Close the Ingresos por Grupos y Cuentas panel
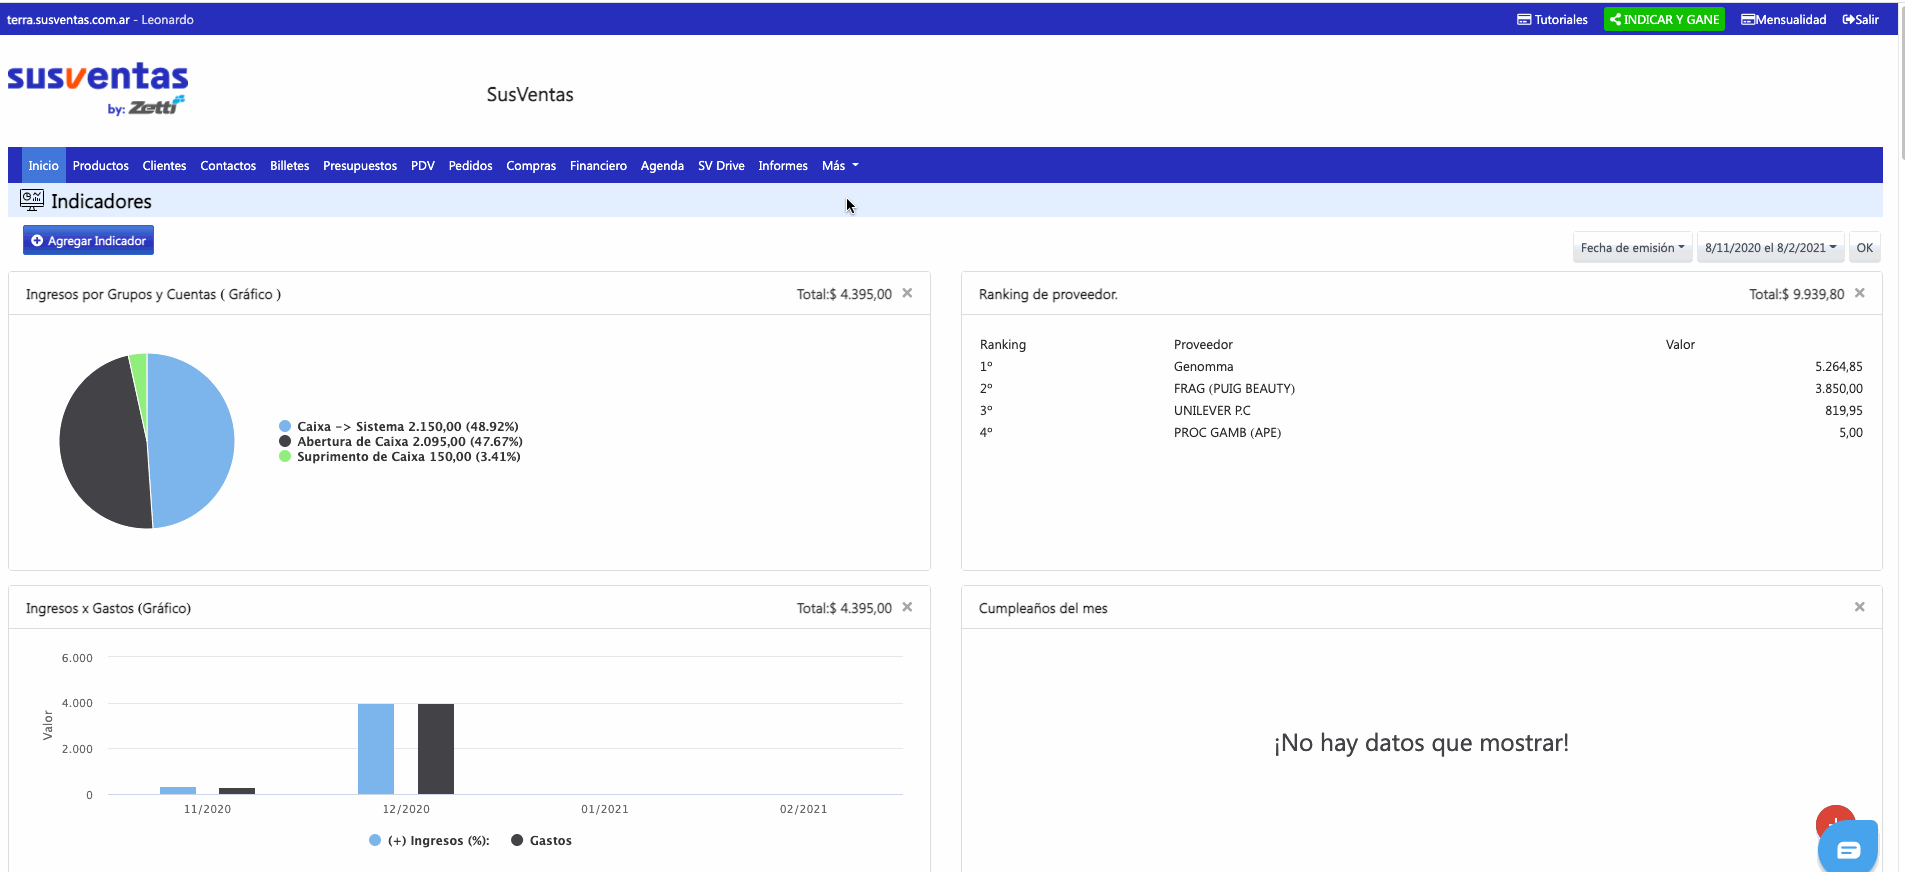 907,293
